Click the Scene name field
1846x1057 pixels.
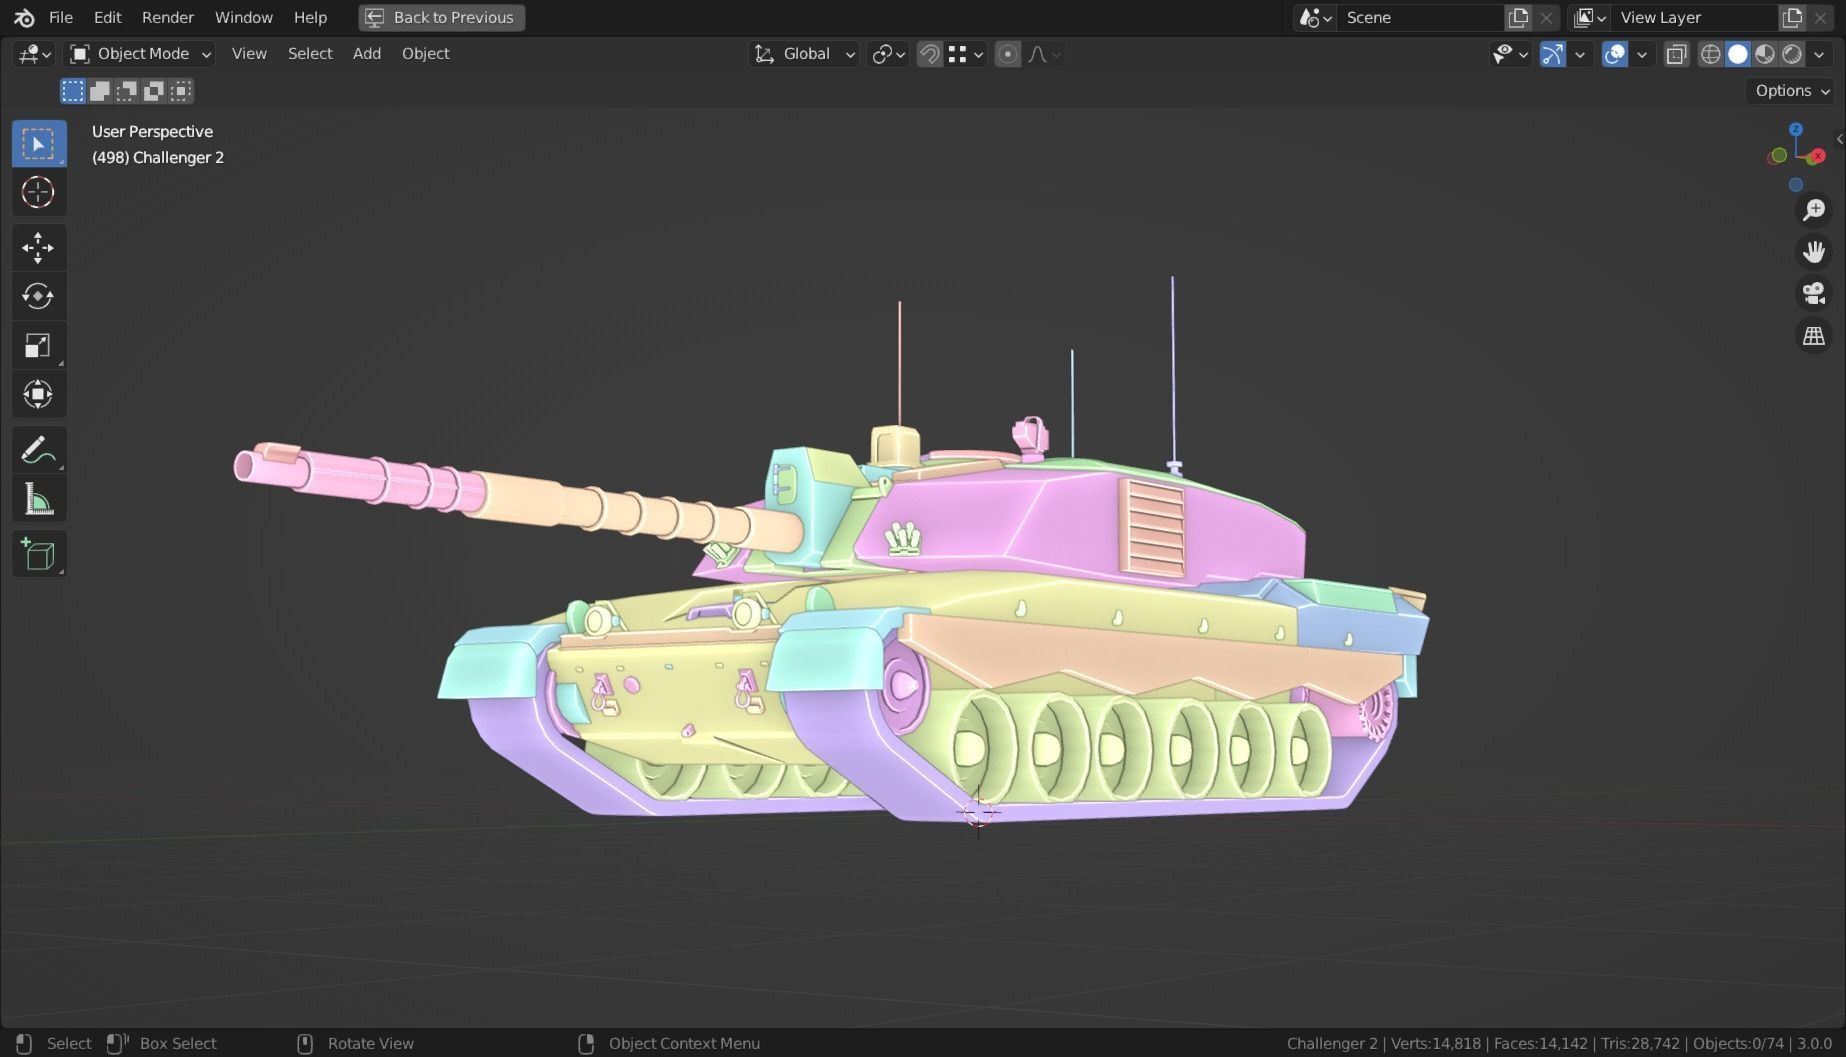tap(1420, 17)
